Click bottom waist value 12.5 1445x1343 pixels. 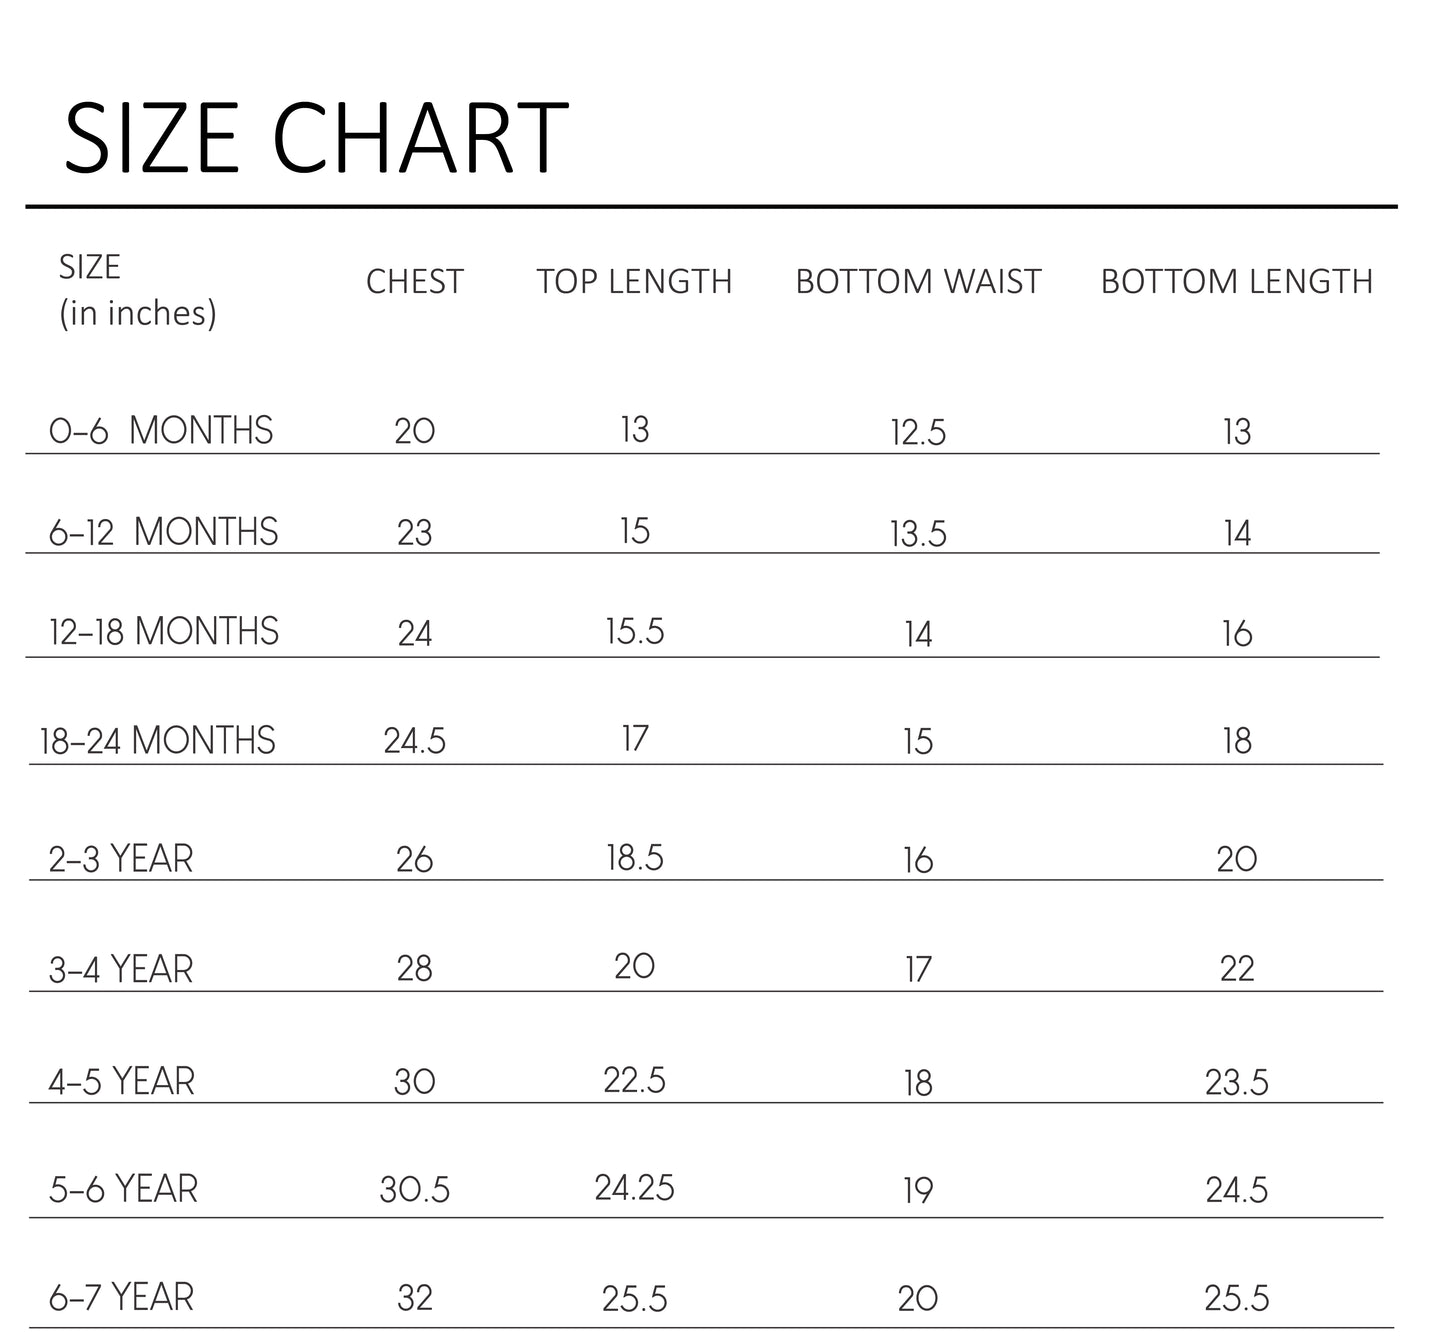tap(918, 433)
